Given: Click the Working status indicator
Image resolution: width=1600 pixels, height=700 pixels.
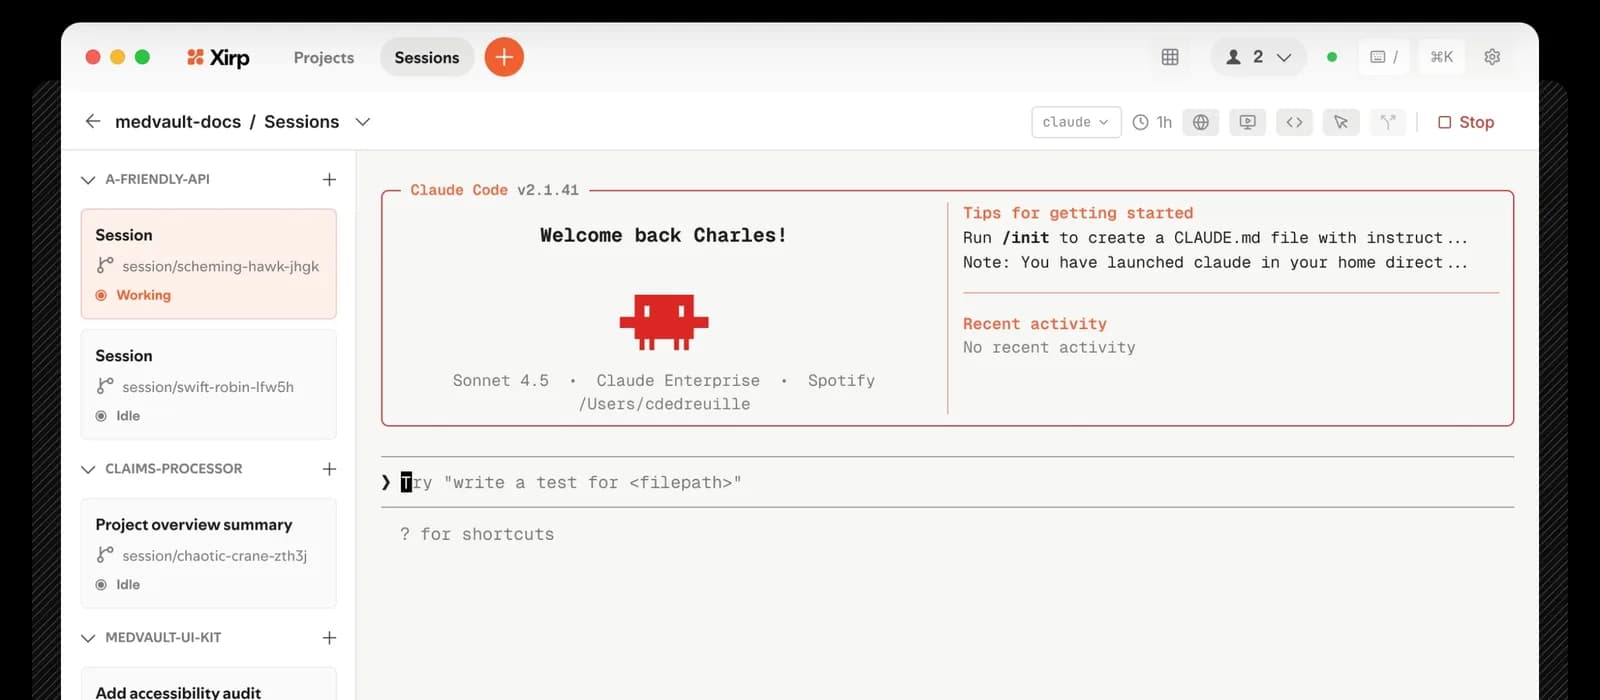Looking at the screenshot, I should [133, 295].
